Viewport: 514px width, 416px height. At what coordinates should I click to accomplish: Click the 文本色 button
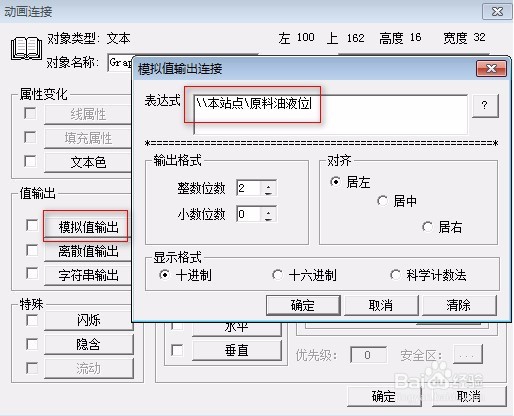(x=88, y=162)
